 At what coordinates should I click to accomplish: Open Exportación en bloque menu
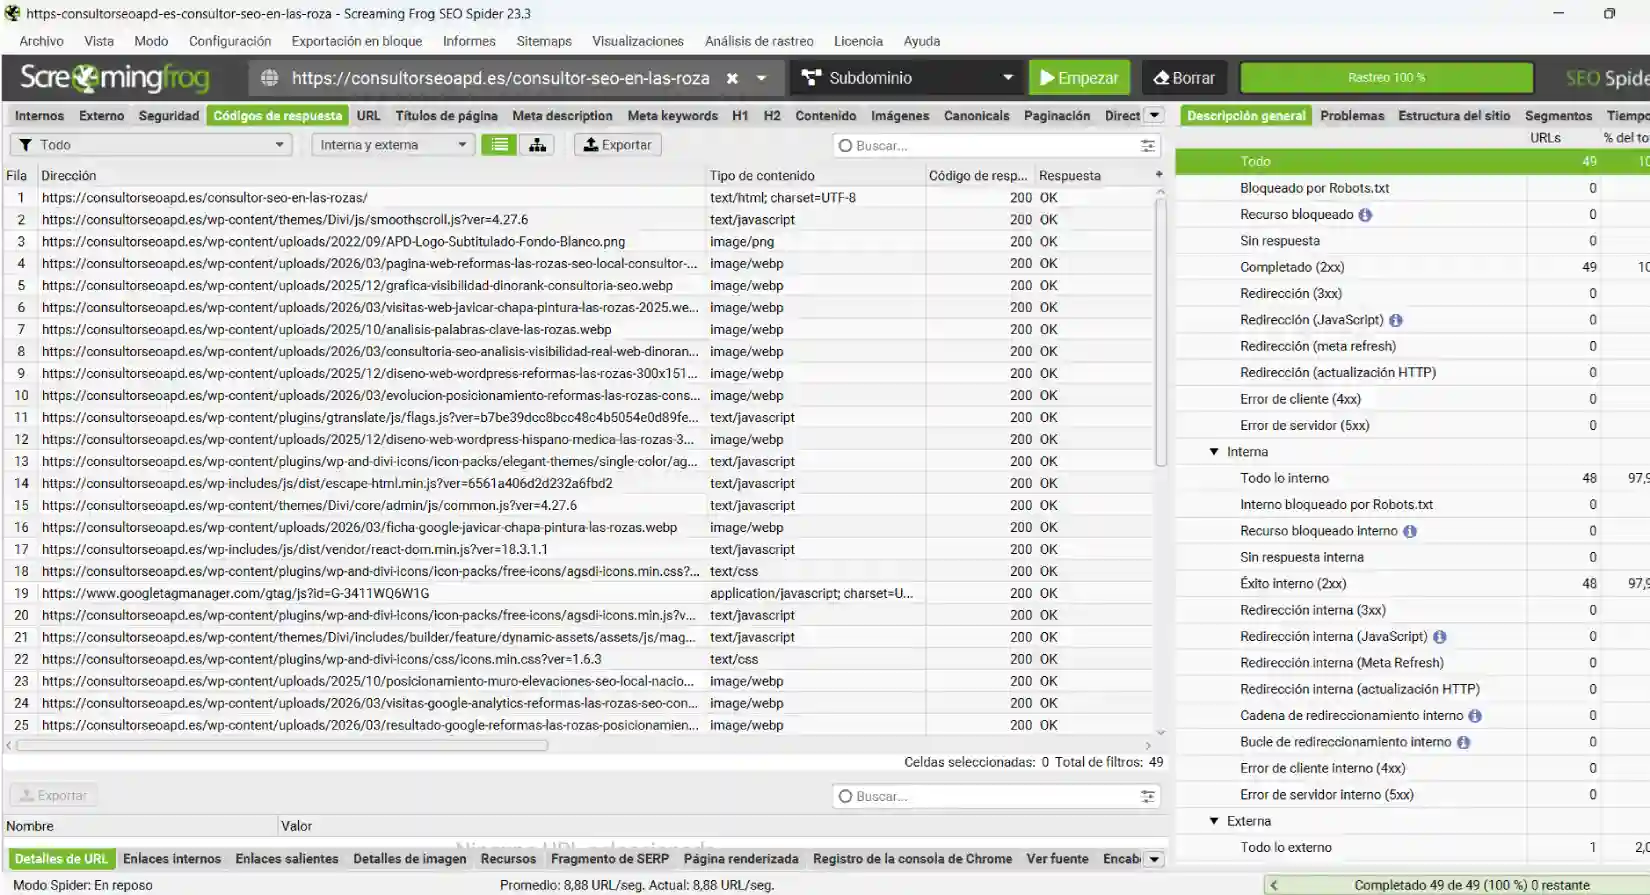point(357,41)
